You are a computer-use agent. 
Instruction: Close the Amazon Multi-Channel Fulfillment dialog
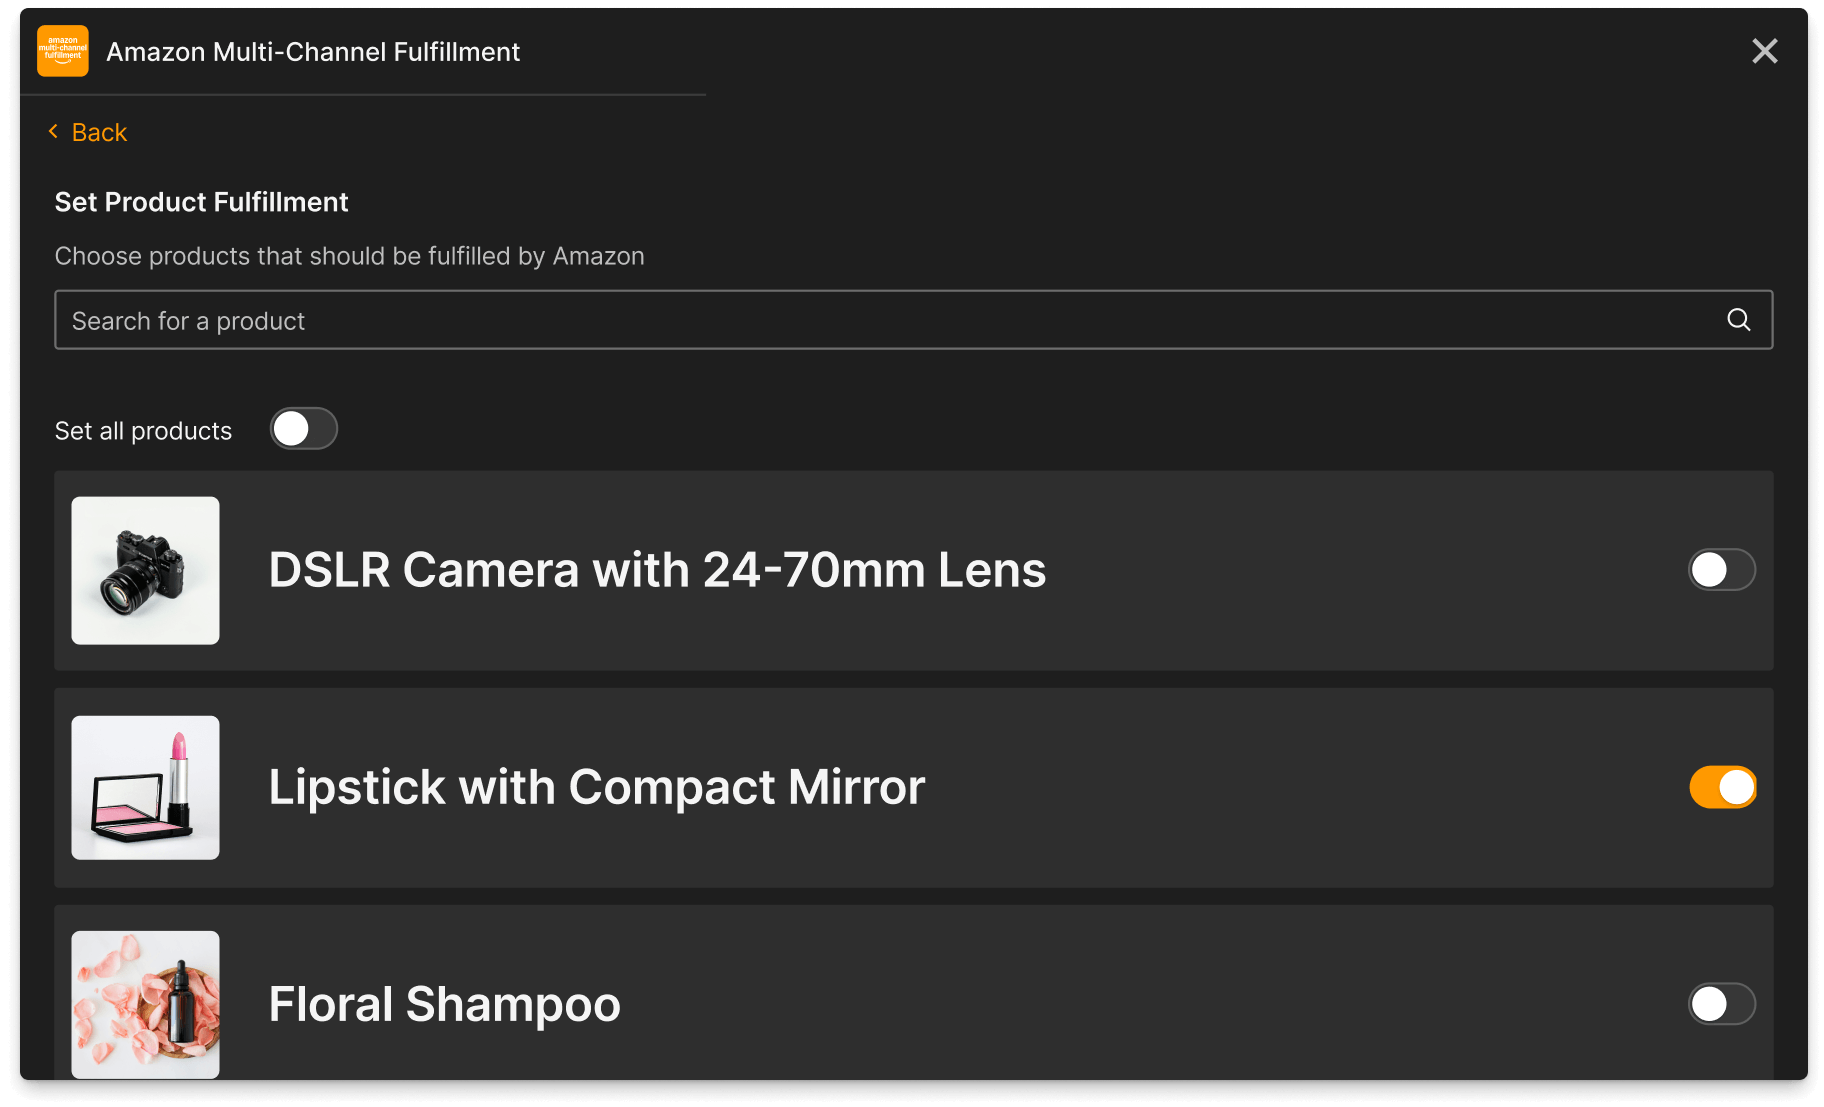1765,51
